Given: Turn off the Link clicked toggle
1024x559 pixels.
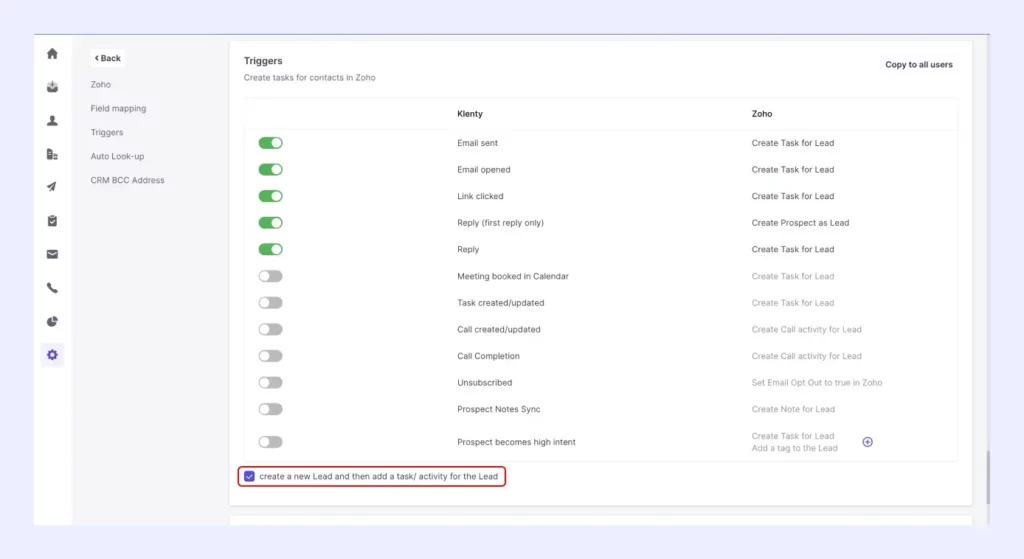Looking at the screenshot, I should (x=270, y=196).
